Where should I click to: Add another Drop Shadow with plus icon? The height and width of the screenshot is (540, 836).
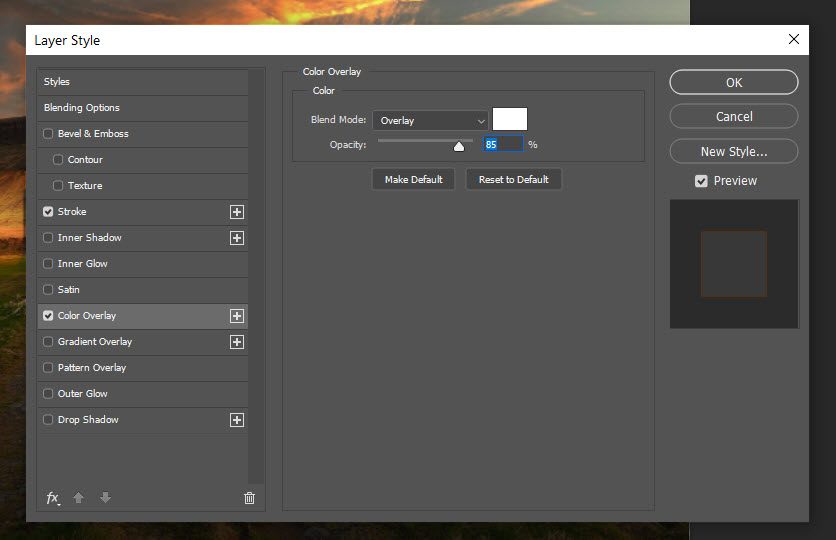point(237,420)
